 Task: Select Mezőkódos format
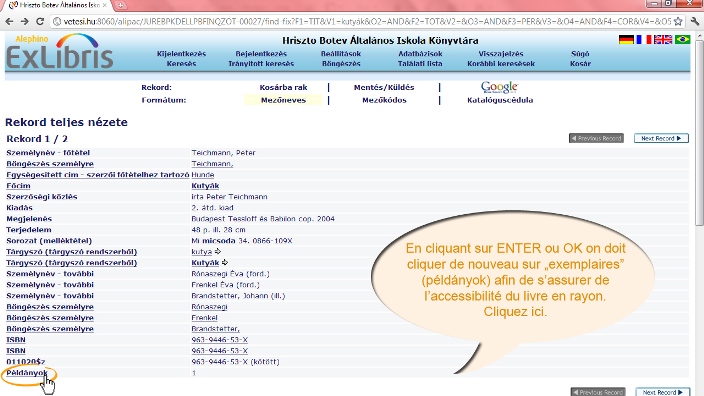click(384, 100)
